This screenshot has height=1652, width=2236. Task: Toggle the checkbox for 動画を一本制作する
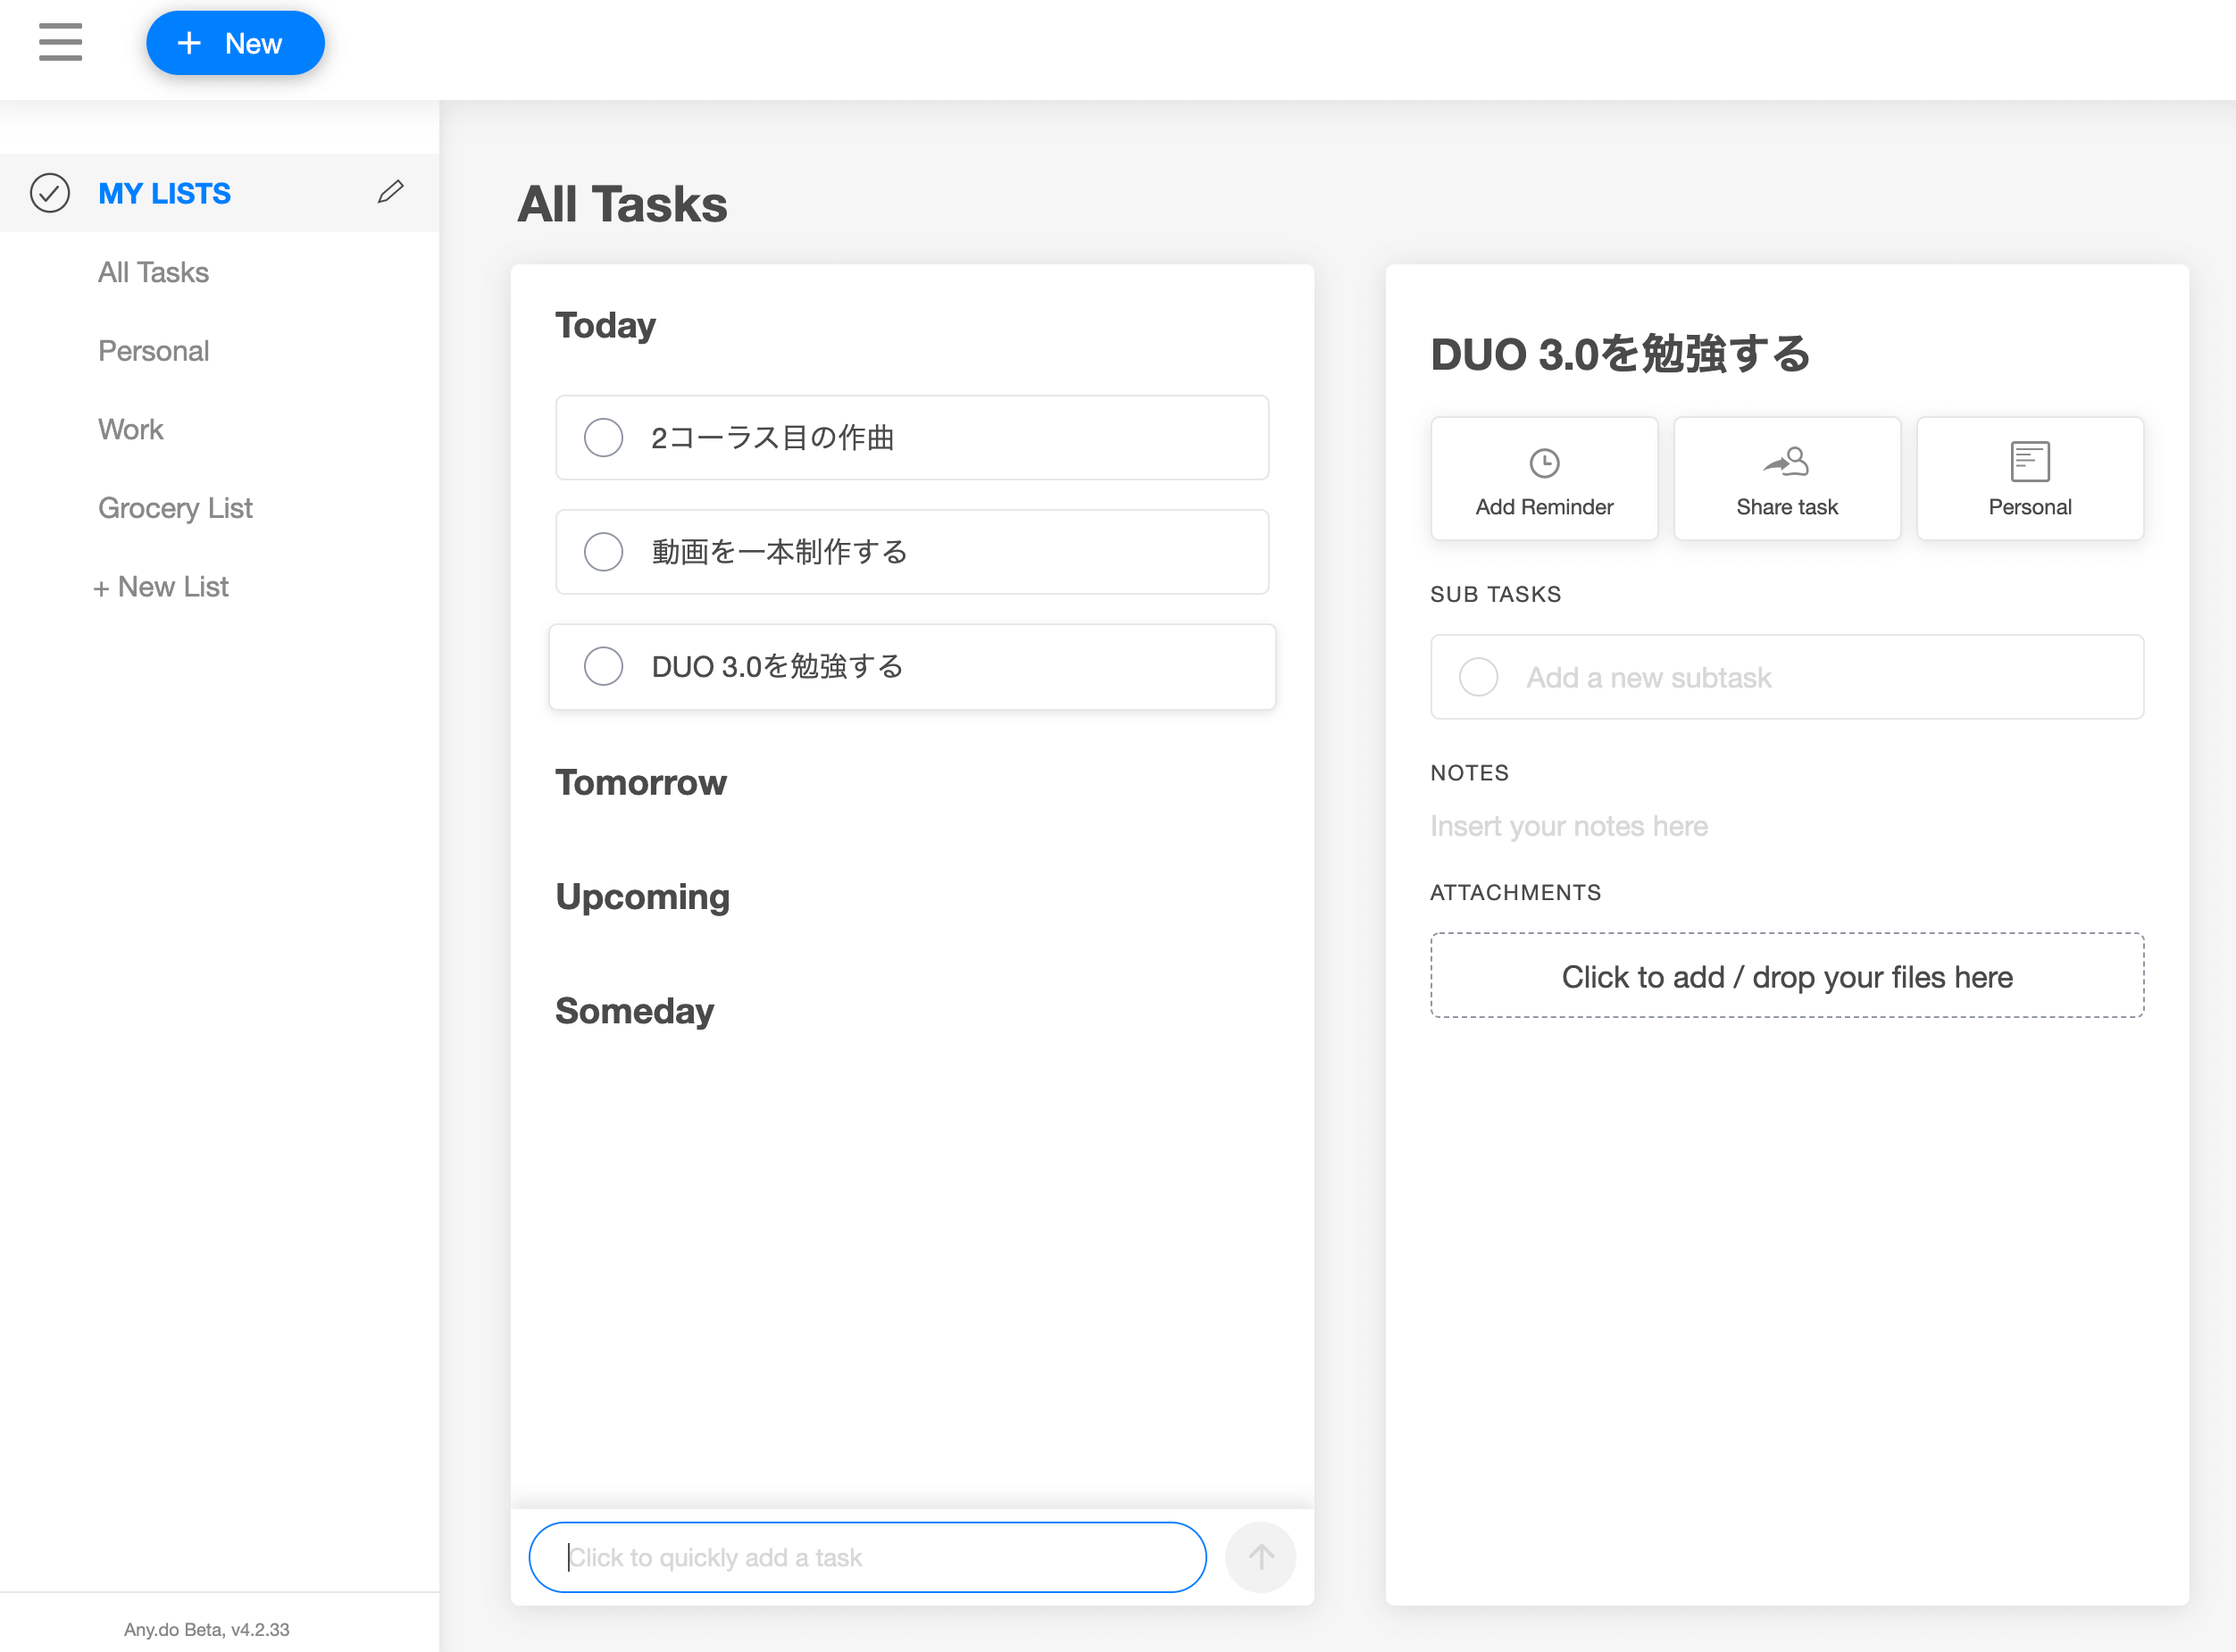pyautogui.click(x=605, y=552)
